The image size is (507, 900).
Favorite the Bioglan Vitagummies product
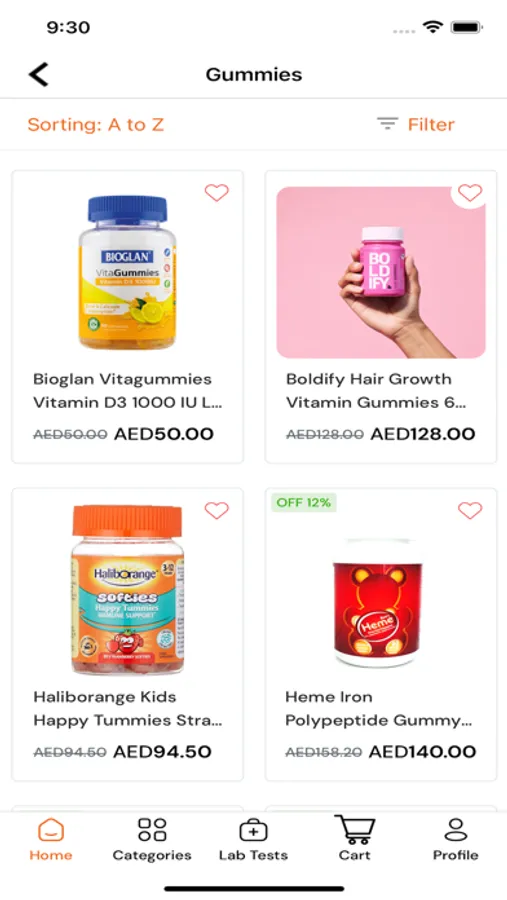216,193
